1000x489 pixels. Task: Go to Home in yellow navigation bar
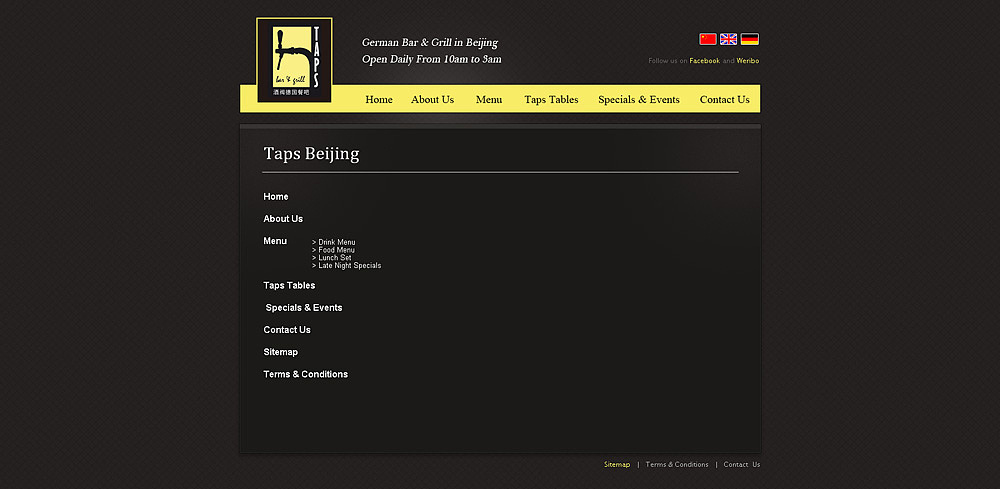click(x=379, y=99)
